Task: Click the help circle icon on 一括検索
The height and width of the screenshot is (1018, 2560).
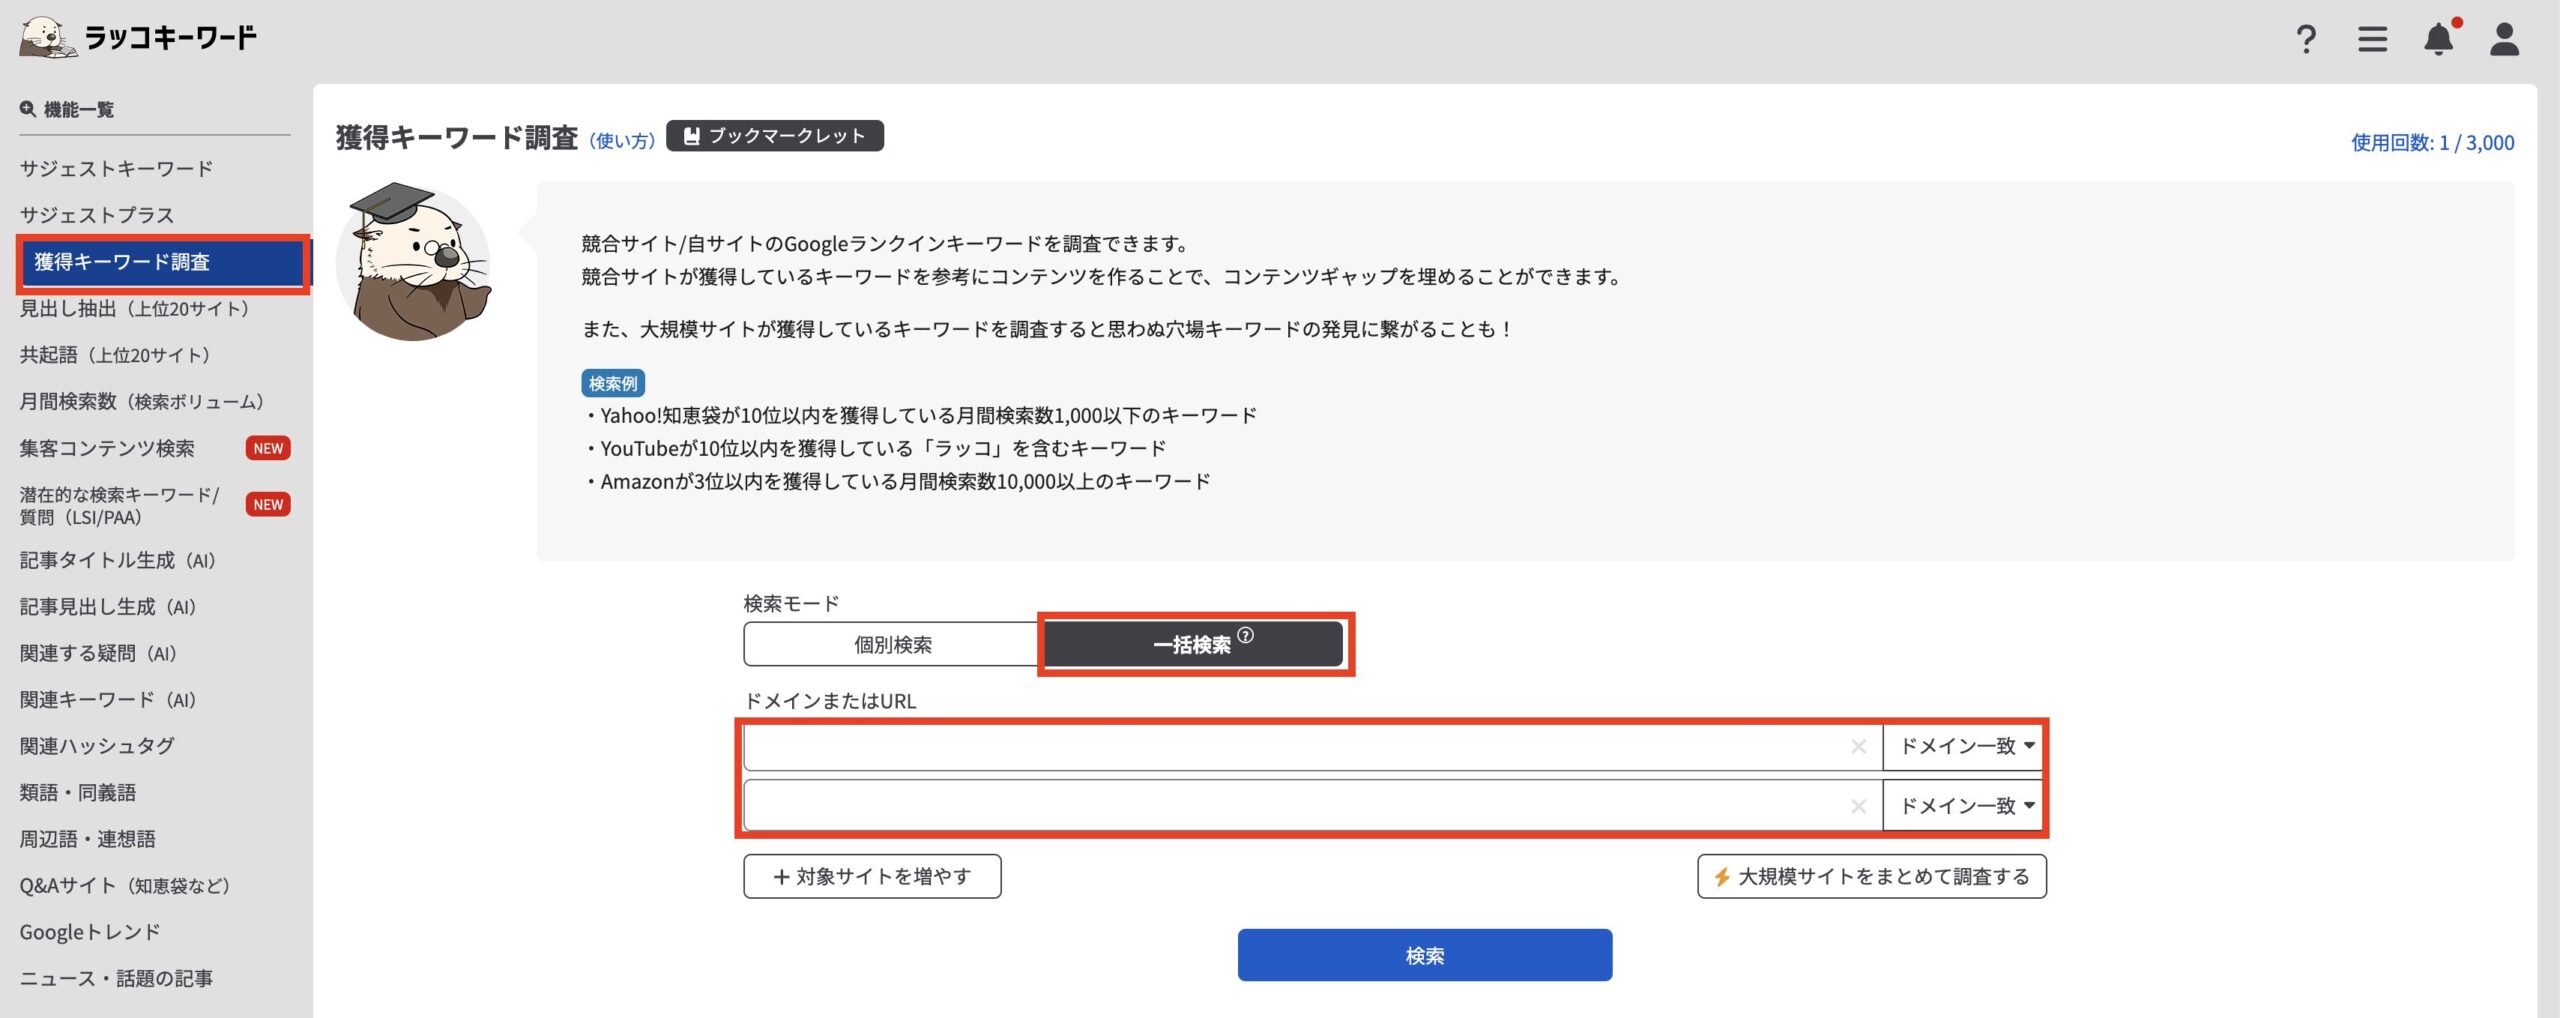Action: point(1245,635)
